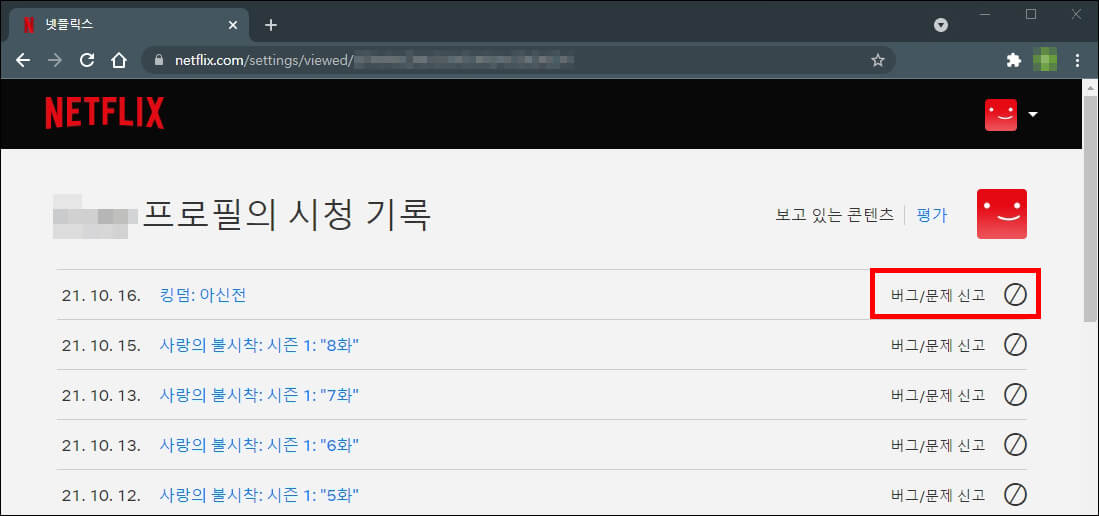Select 보고 있는 콘텐츠 view
The height and width of the screenshot is (516, 1099).
tap(835, 215)
